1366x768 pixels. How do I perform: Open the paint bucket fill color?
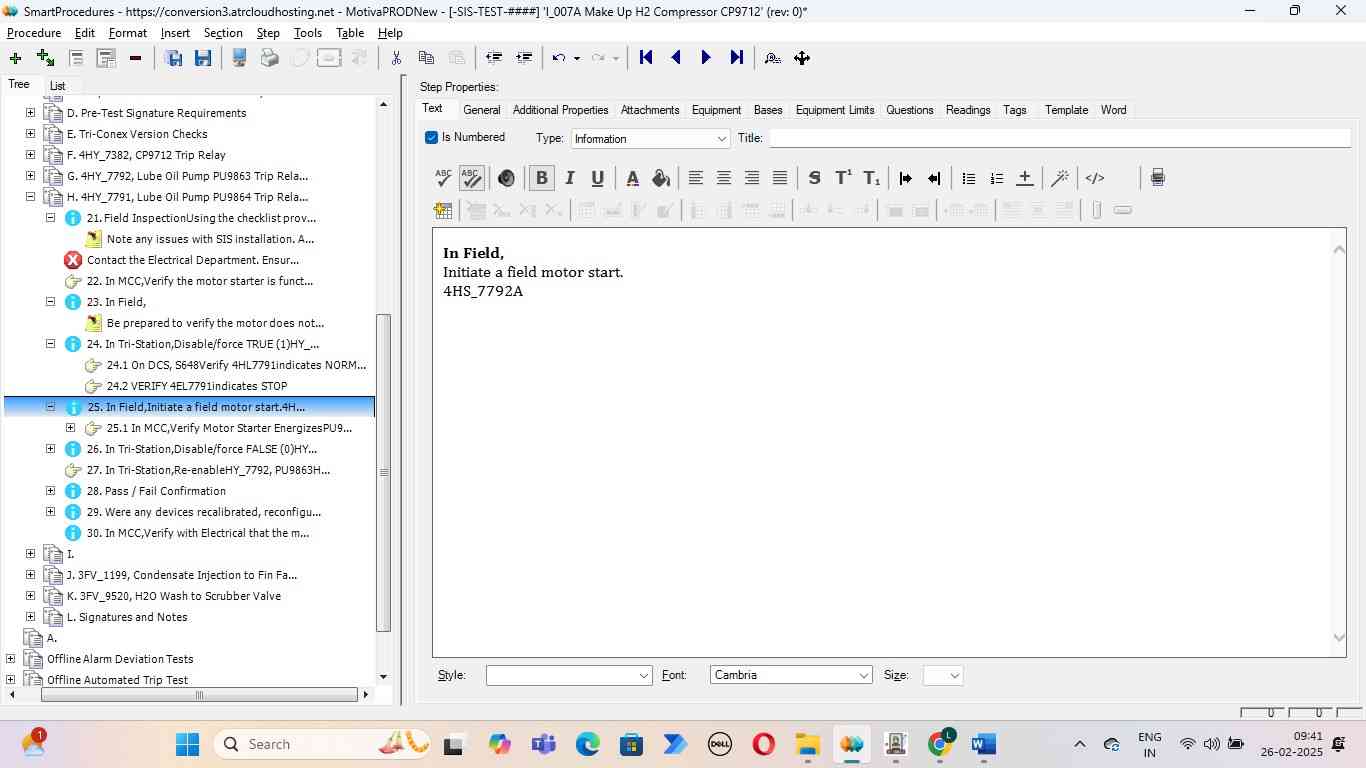click(660, 178)
